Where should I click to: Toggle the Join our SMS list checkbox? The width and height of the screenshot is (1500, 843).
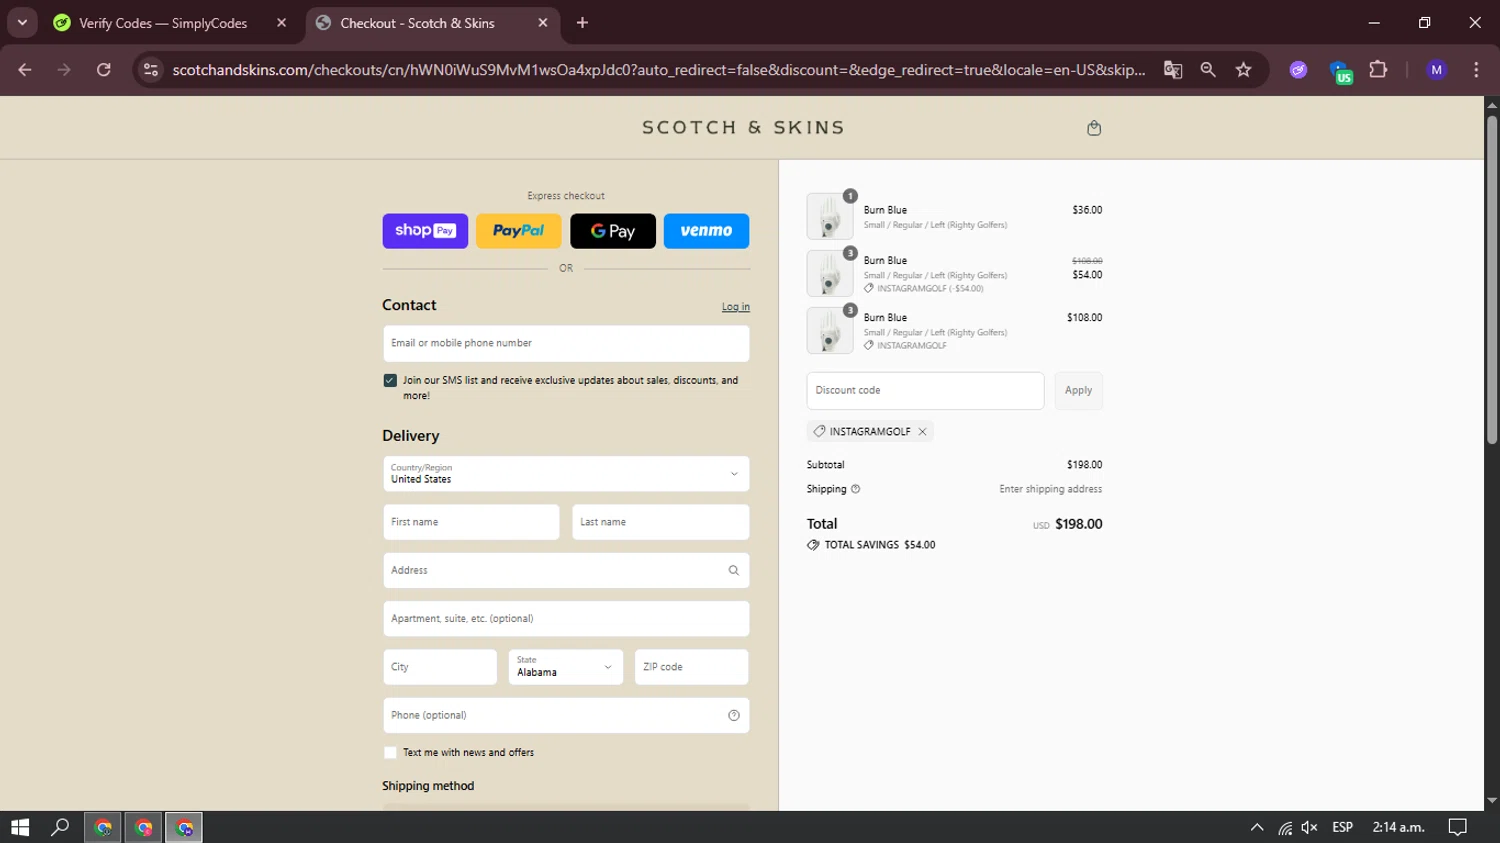pyautogui.click(x=390, y=381)
